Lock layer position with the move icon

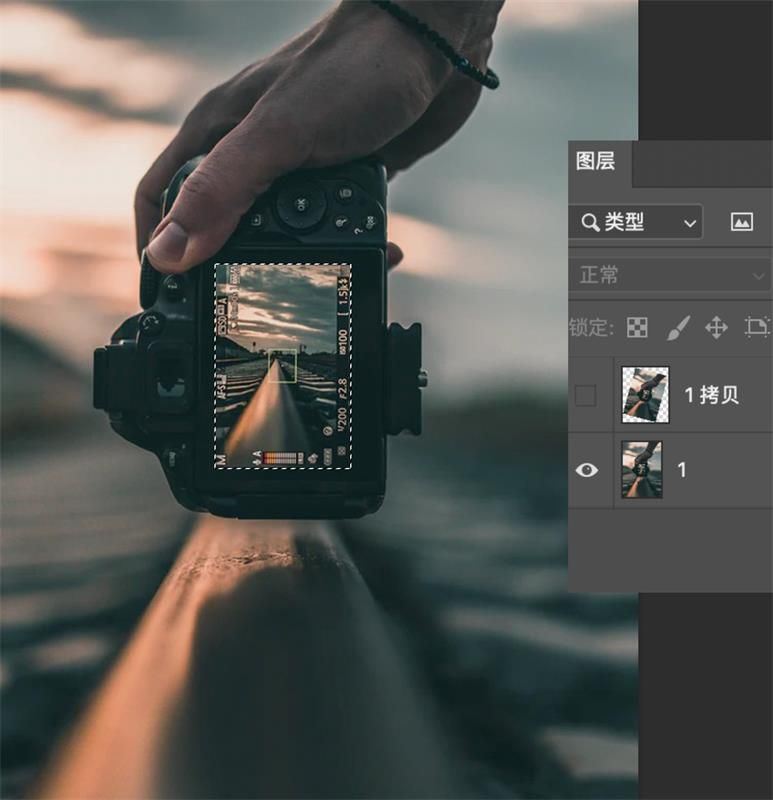[716, 327]
